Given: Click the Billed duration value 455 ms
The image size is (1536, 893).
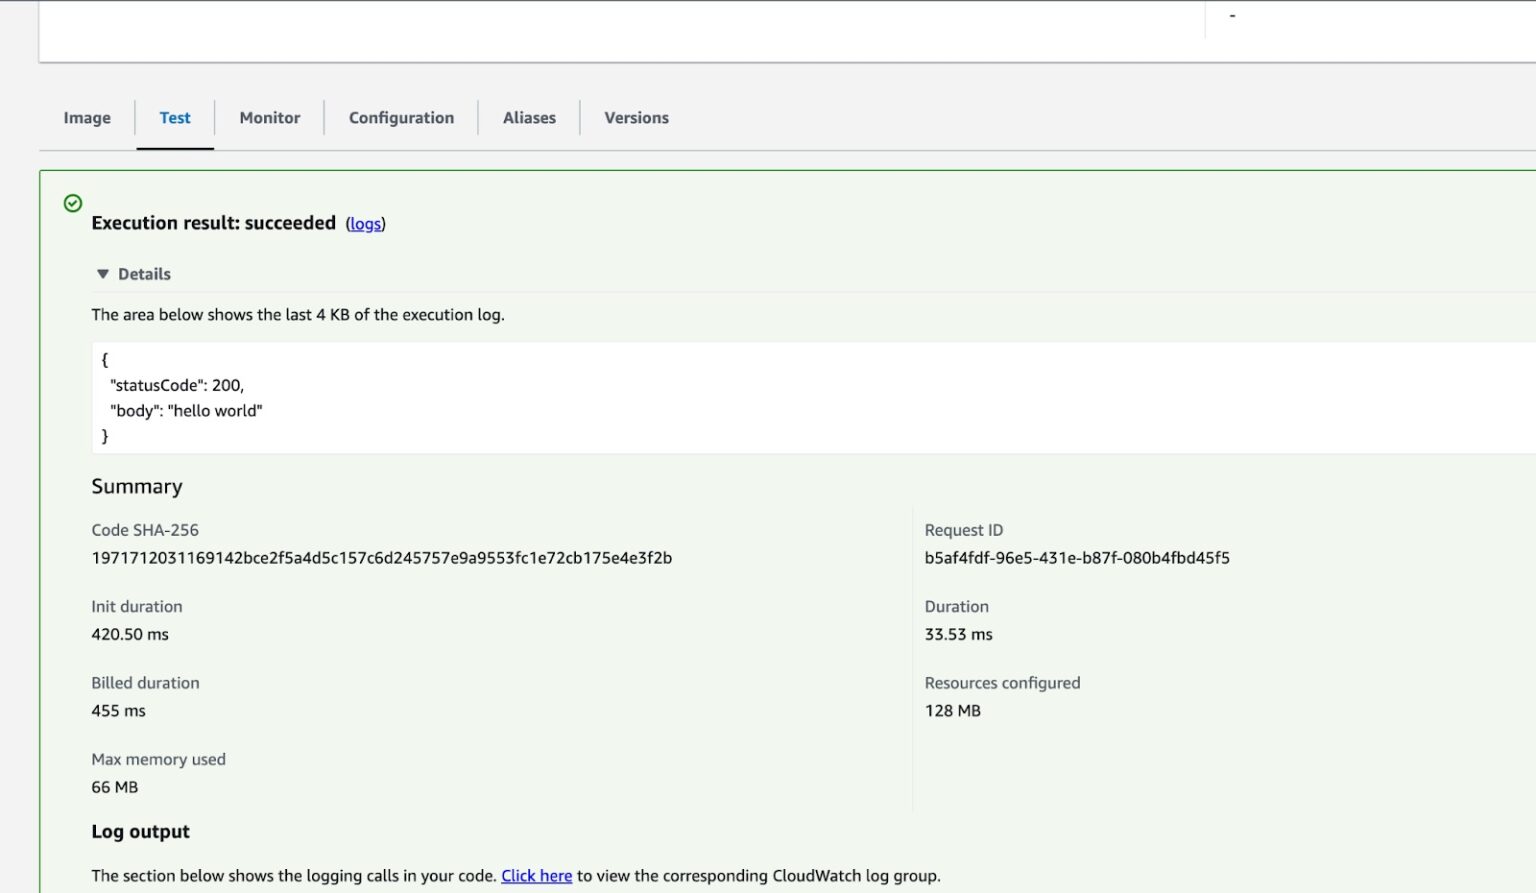Looking at the screenshot, I should (x=118, y=711).
